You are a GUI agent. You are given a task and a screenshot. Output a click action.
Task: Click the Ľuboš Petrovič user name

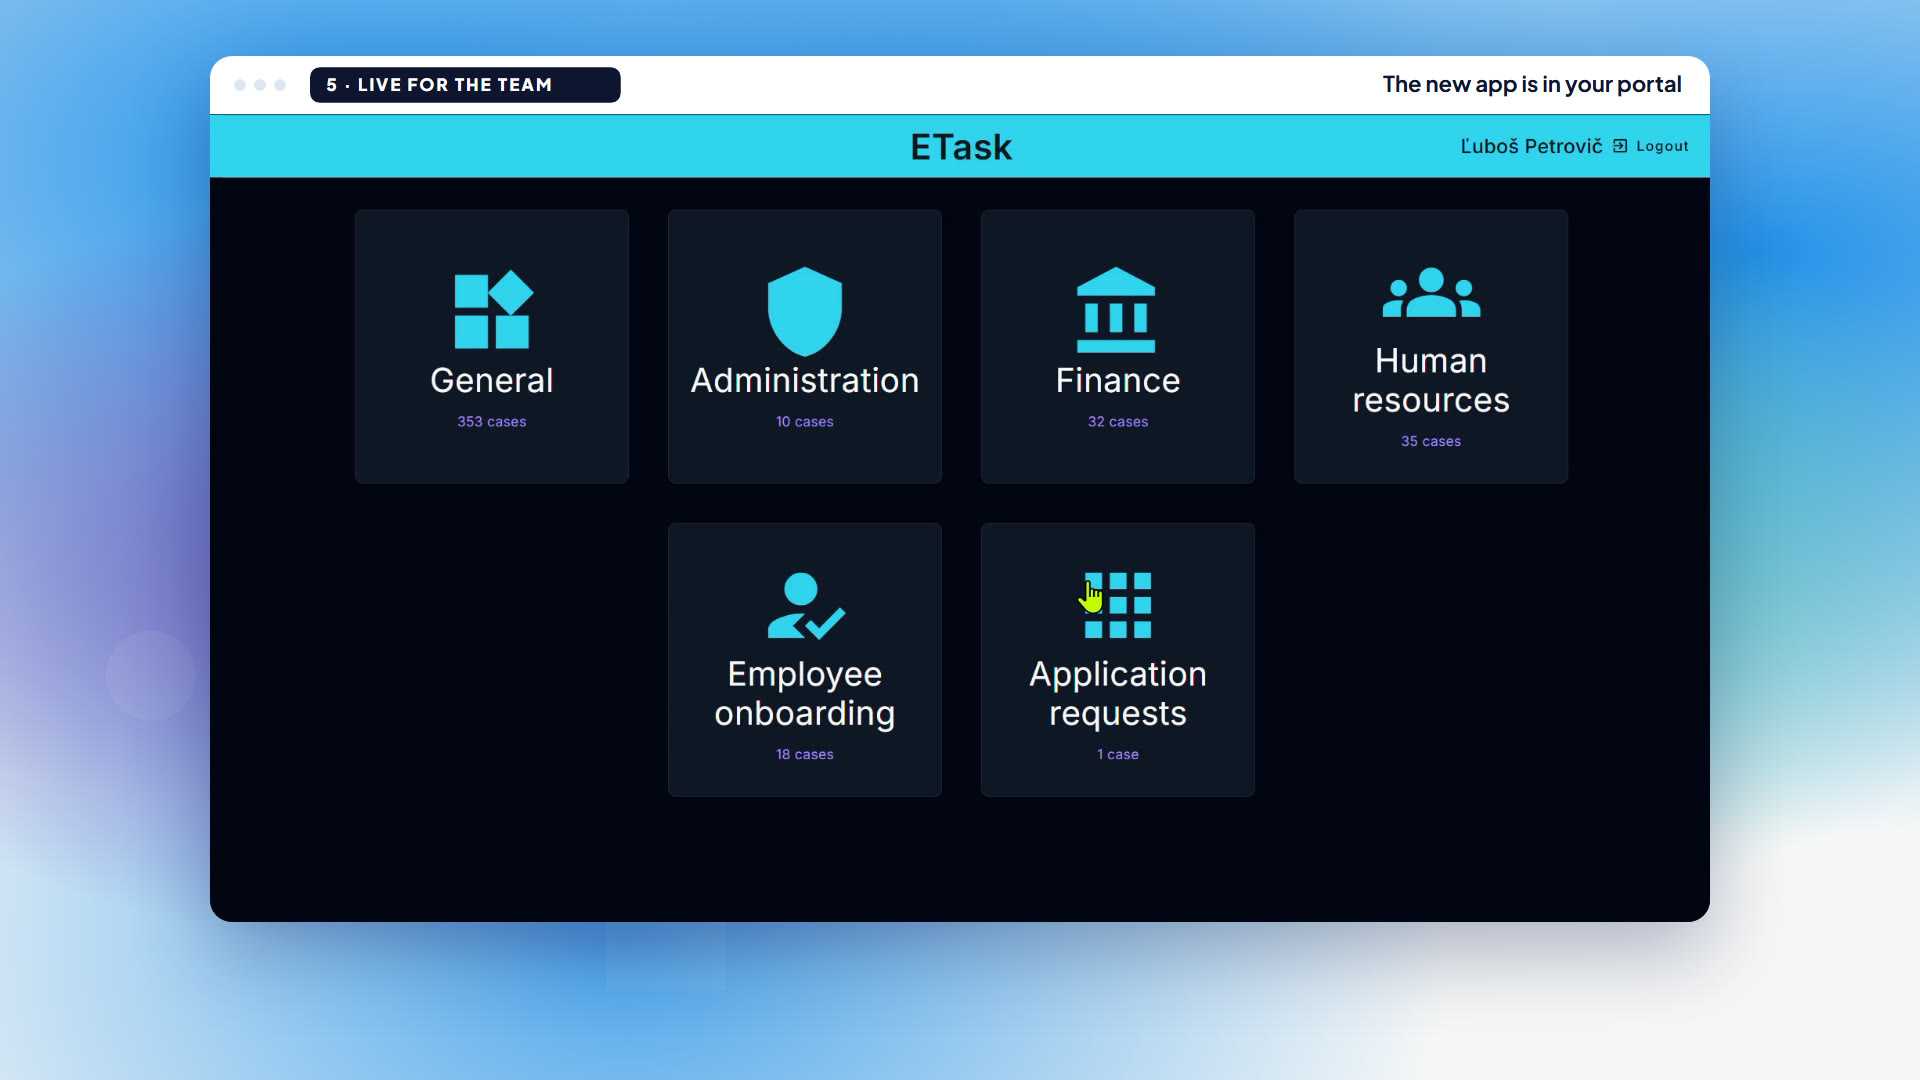[1531, 146]
